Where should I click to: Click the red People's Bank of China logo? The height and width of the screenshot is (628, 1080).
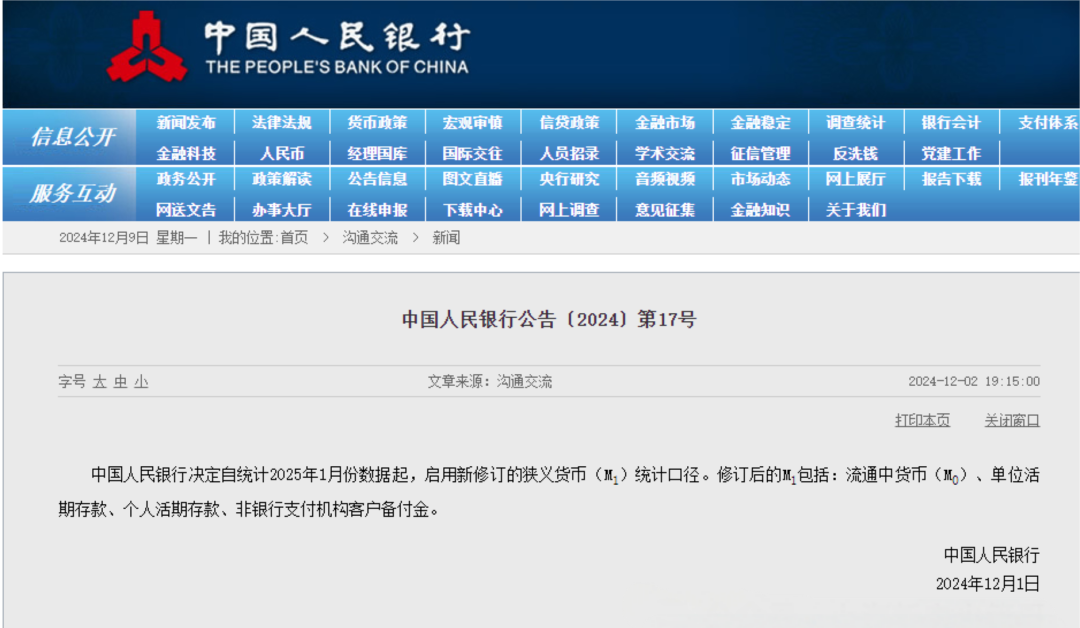[x=146, y=47]
